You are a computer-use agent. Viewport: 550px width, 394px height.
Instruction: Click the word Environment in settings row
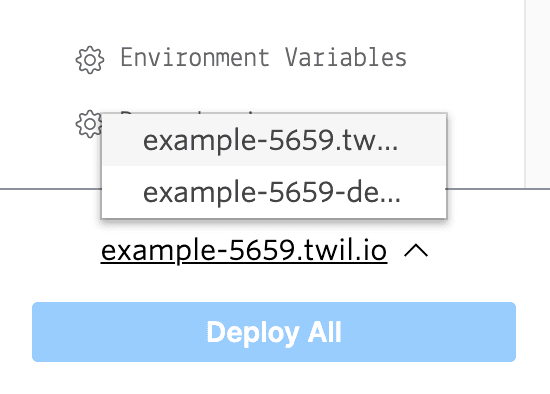195,58
